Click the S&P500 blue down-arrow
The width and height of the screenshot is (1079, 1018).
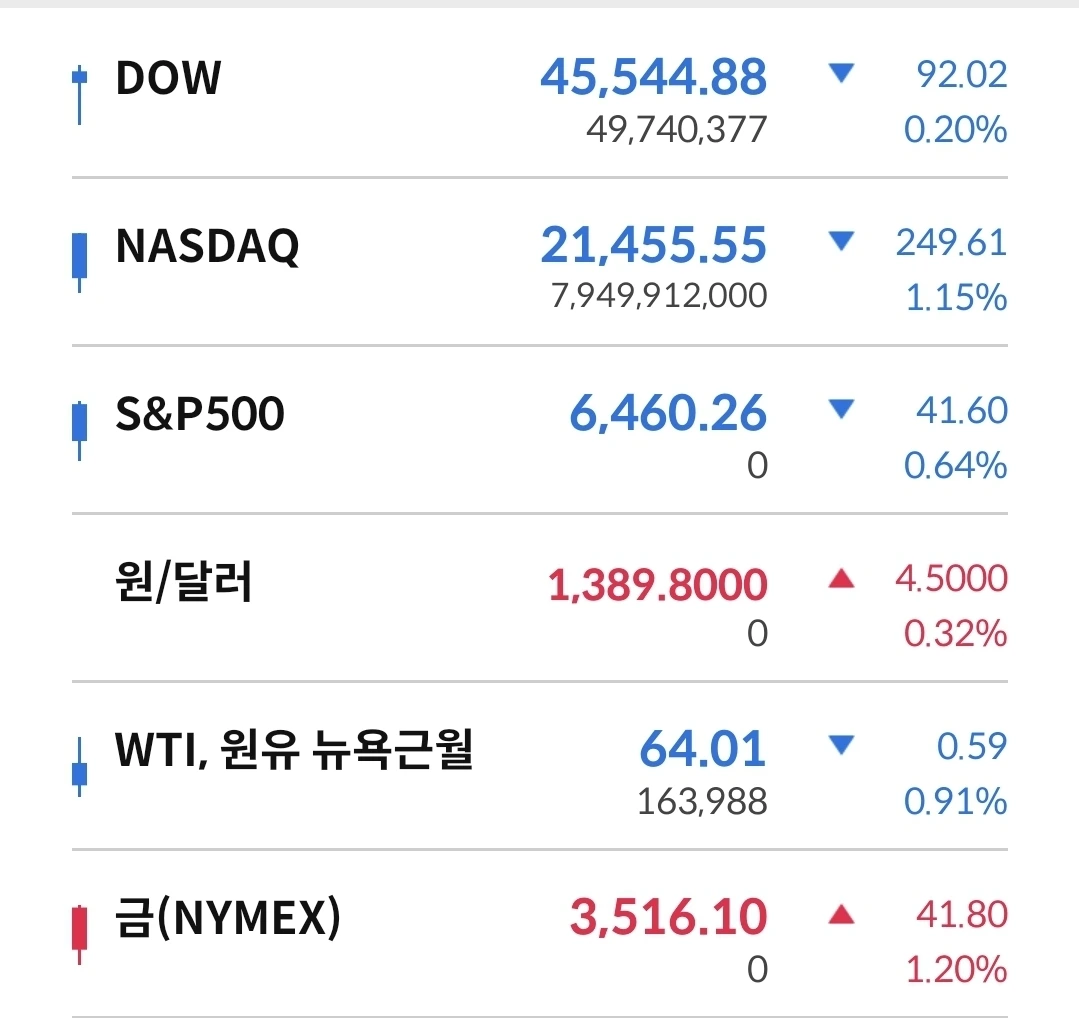pos(842,410)
